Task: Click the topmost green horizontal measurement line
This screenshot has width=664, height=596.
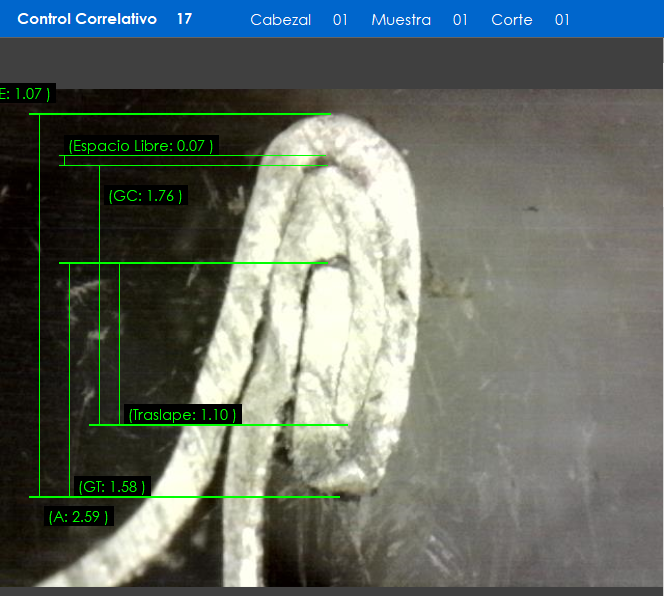Action: 180,114
